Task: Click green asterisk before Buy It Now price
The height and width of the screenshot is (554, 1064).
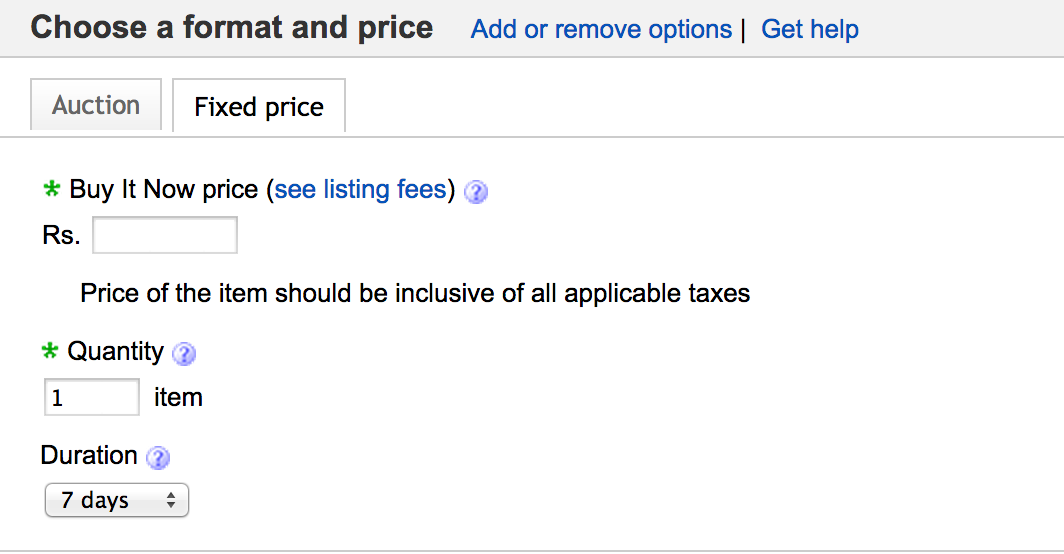Action: [x=51, y=189]
